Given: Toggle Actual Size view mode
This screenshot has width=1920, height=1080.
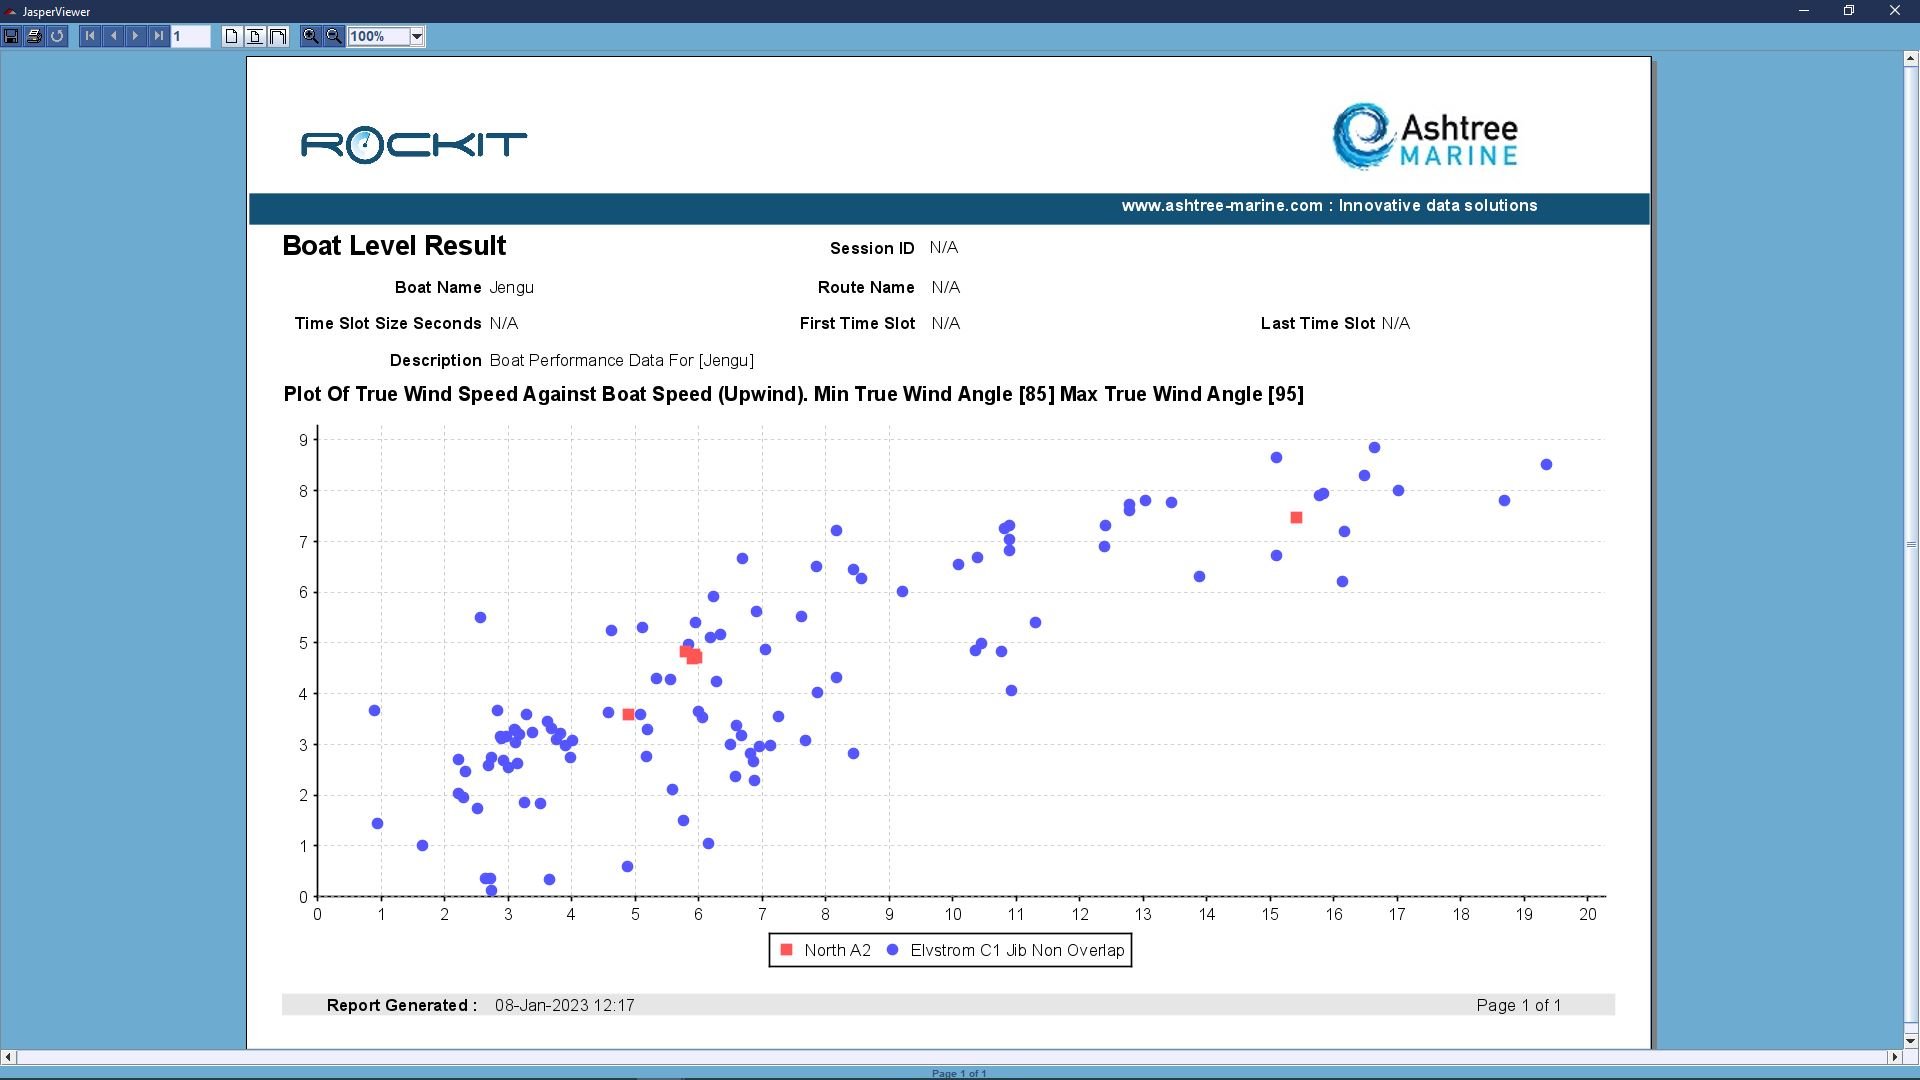Looking at the screenshot, I should pos(231,36).
